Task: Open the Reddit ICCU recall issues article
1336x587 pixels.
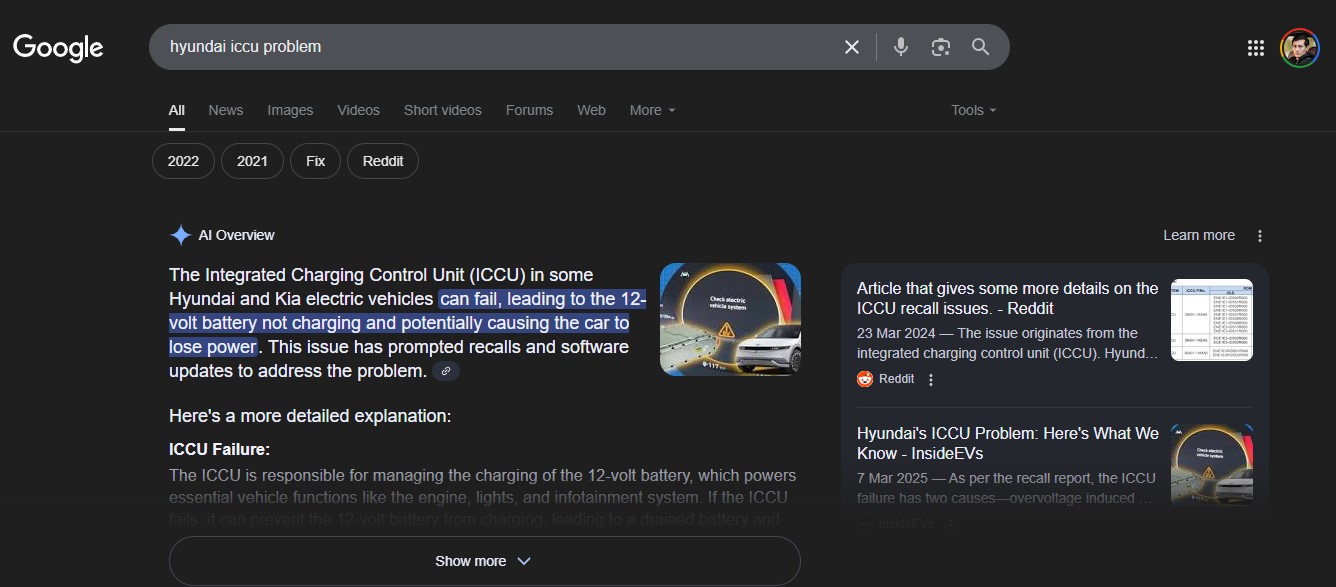Action: click(1007, 298)
